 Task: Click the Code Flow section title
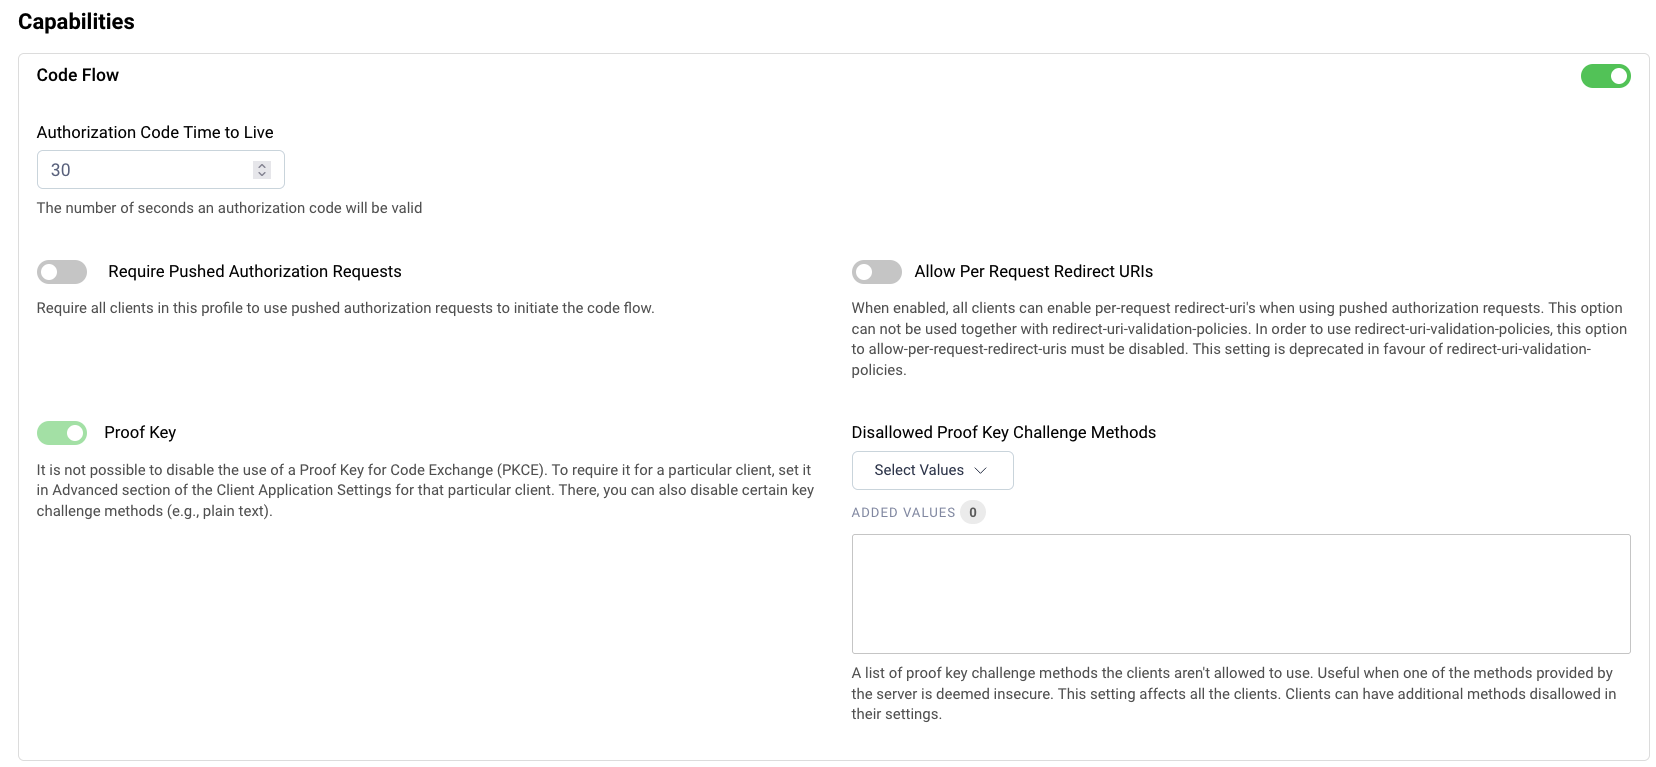coord(78,75)
